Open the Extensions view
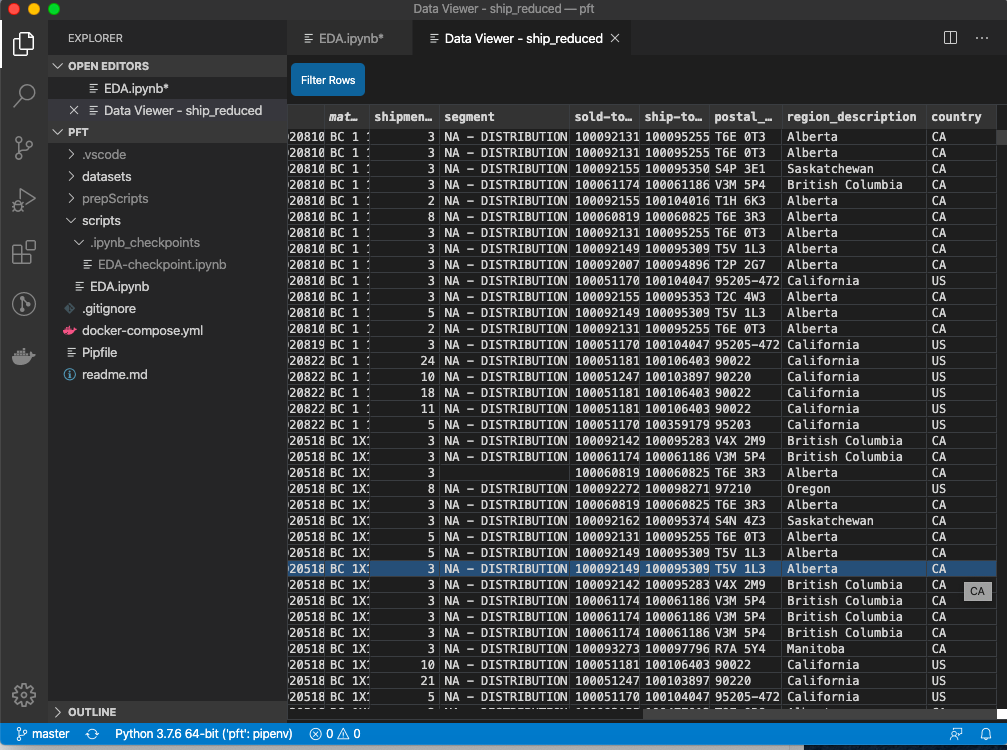 point(23,252)
